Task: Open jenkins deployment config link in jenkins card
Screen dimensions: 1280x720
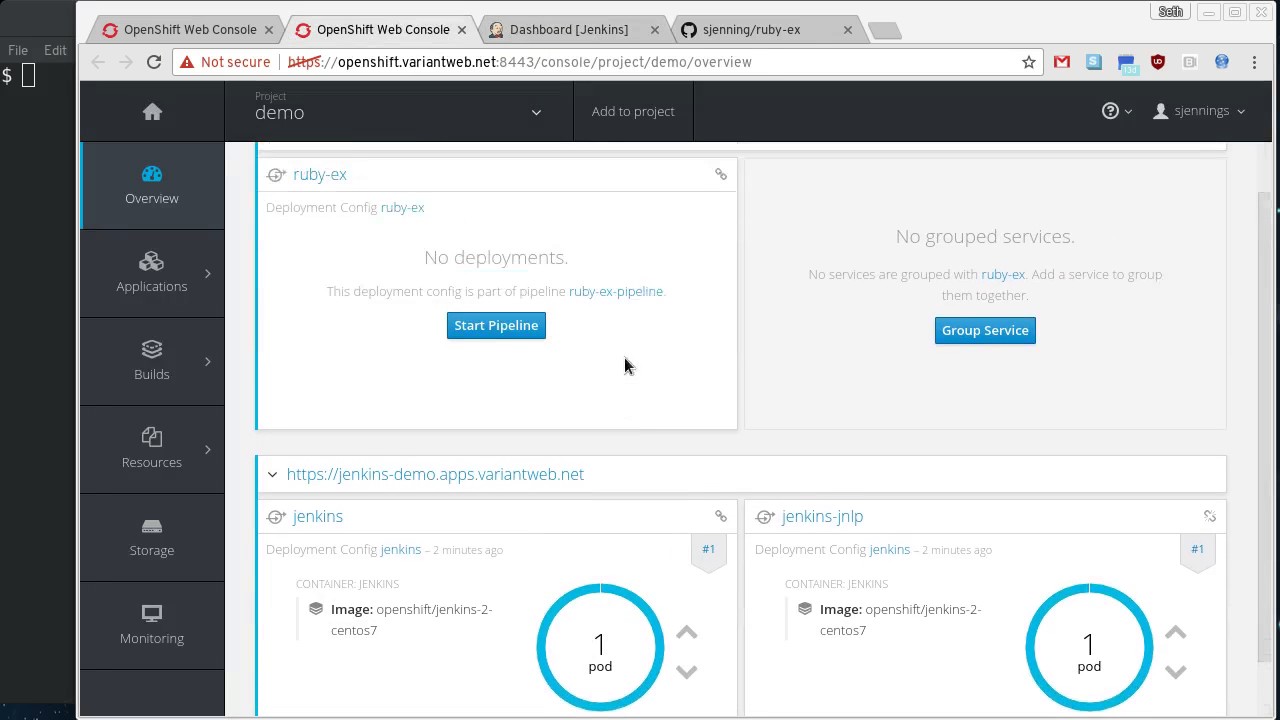Action: [x=401, y=550]
